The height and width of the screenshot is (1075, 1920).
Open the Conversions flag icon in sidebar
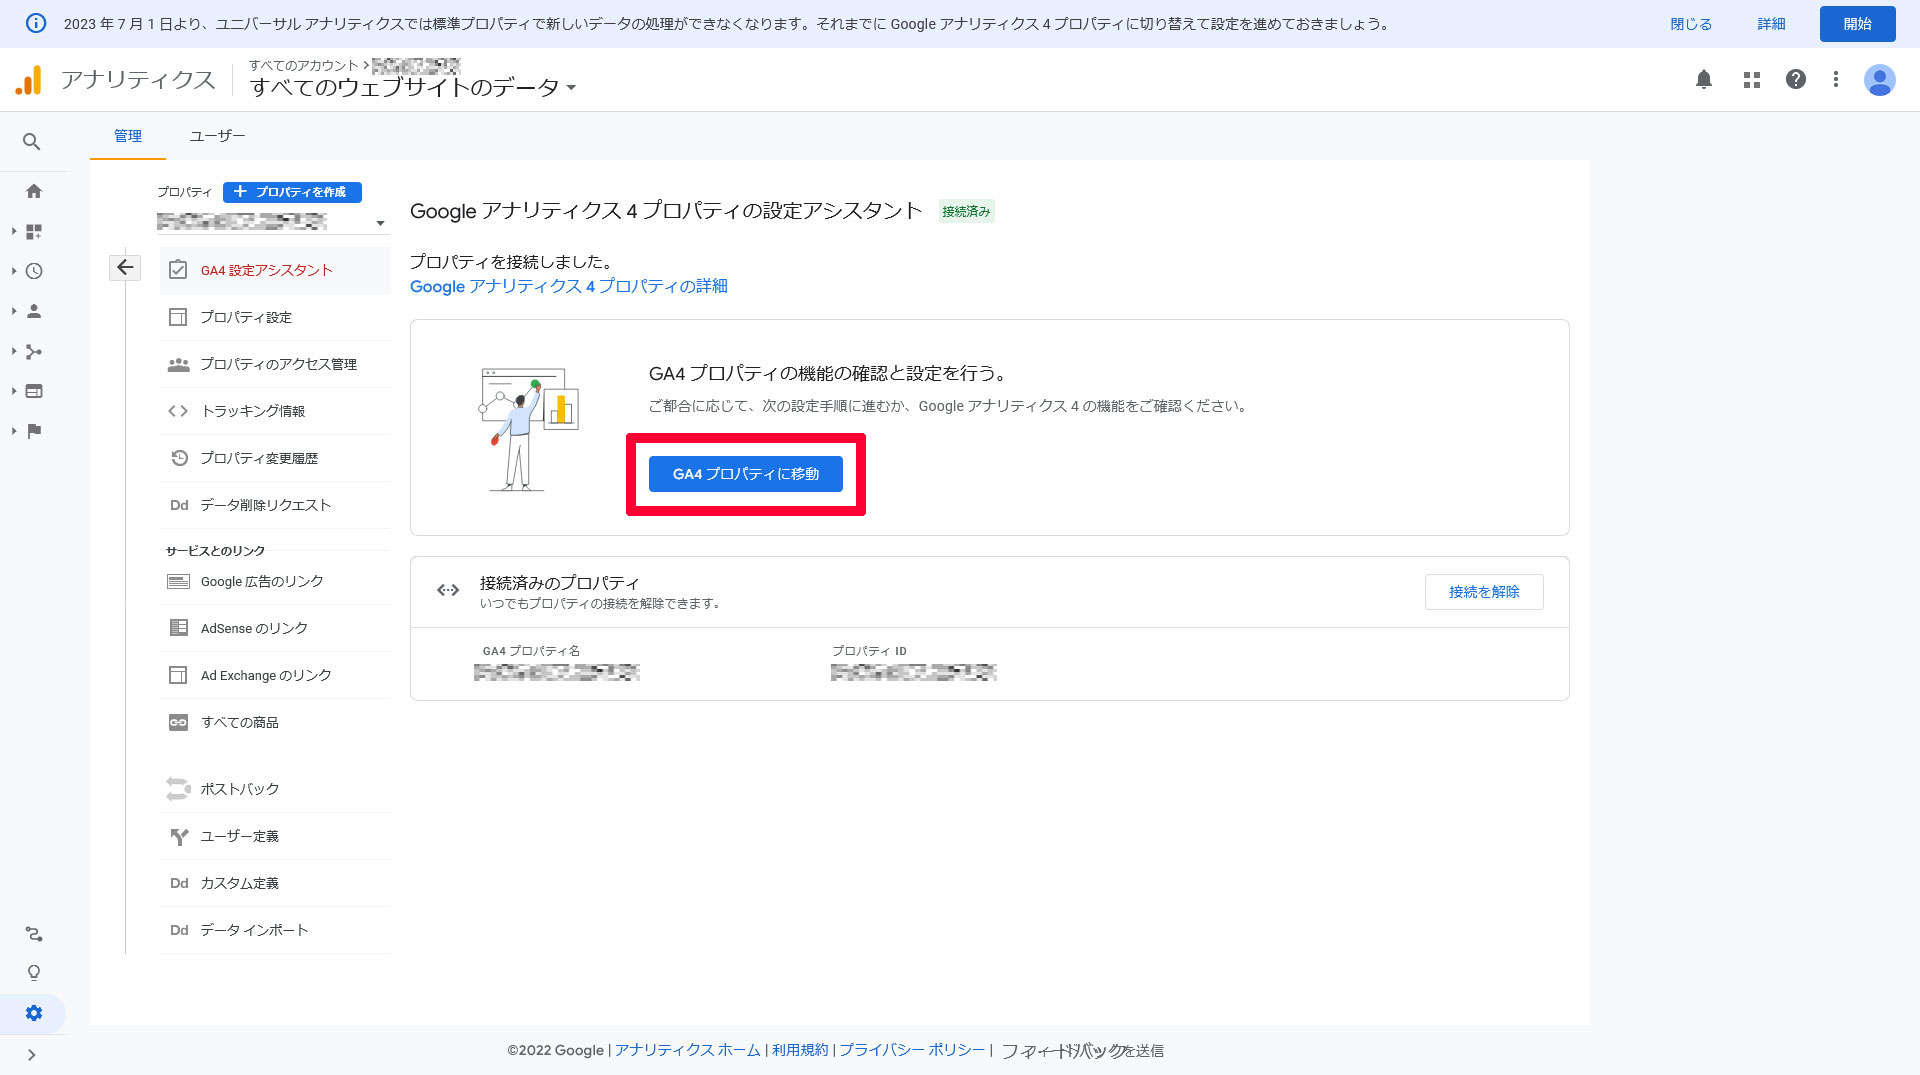(34, 431)
